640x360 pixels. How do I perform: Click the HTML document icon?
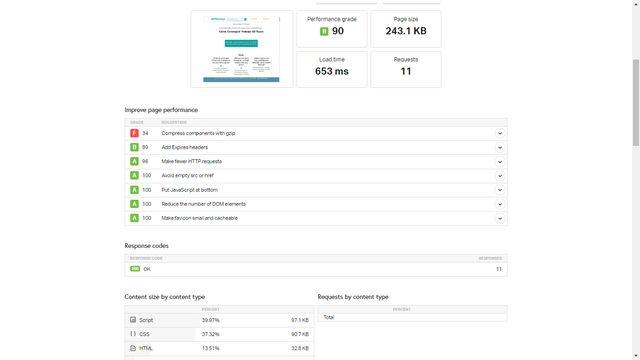click(133, 348)
